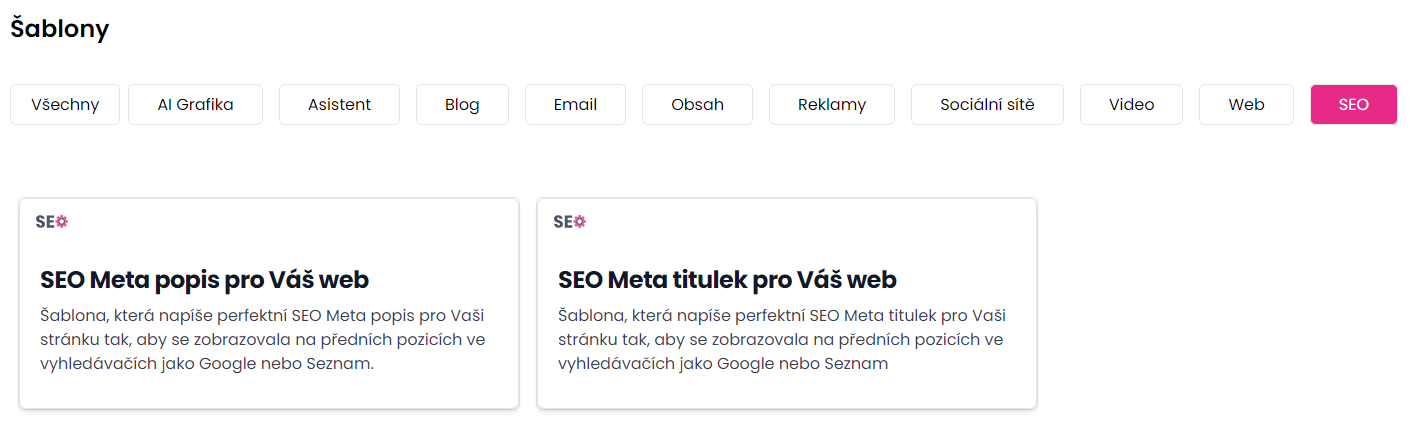Show all templates with Všechny filter
This screenshot has height=429, width=1413.
click(x=65, y=104)
